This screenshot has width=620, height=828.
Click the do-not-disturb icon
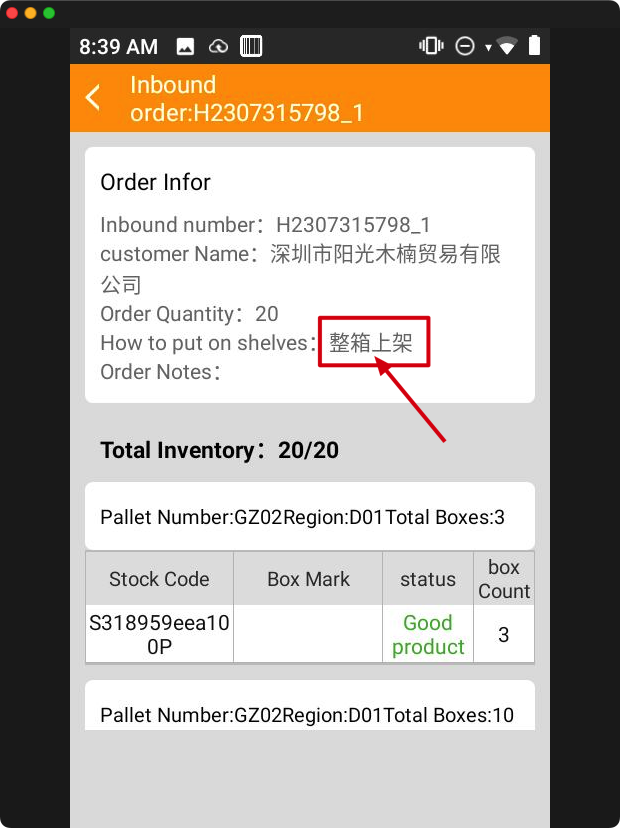(465, 46)
